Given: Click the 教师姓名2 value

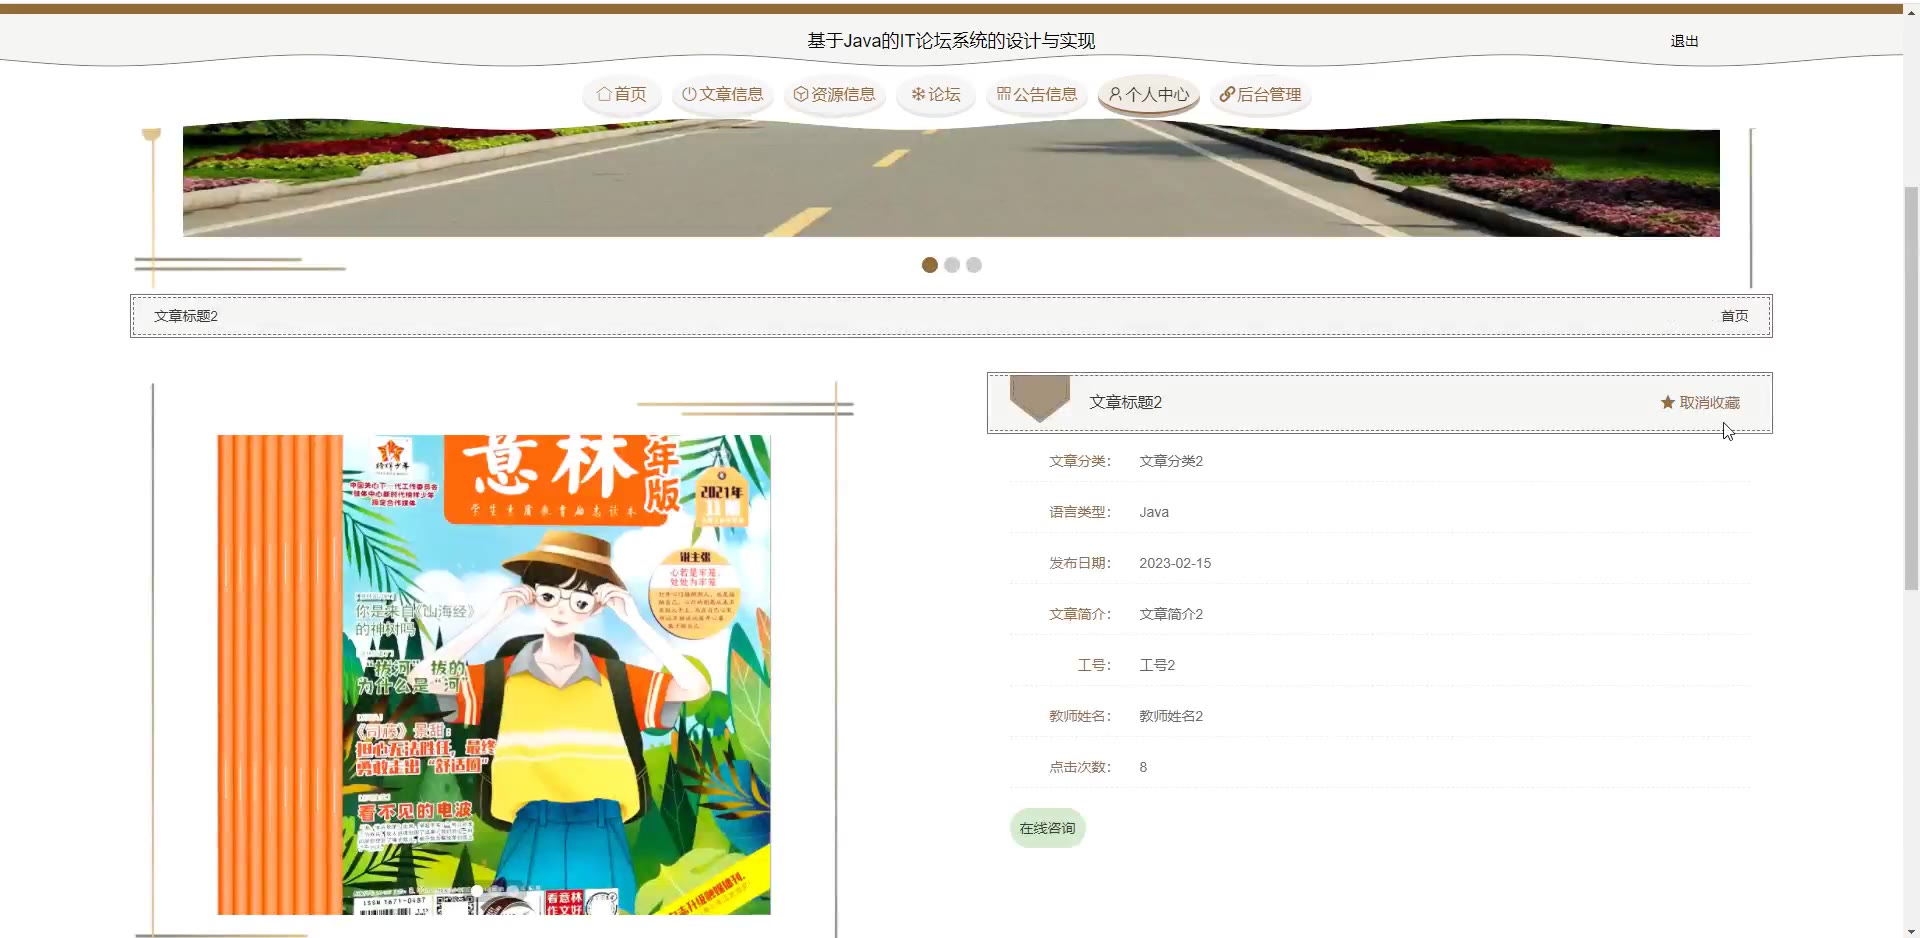Looking at the screenshot, I should pos(1171,716).
